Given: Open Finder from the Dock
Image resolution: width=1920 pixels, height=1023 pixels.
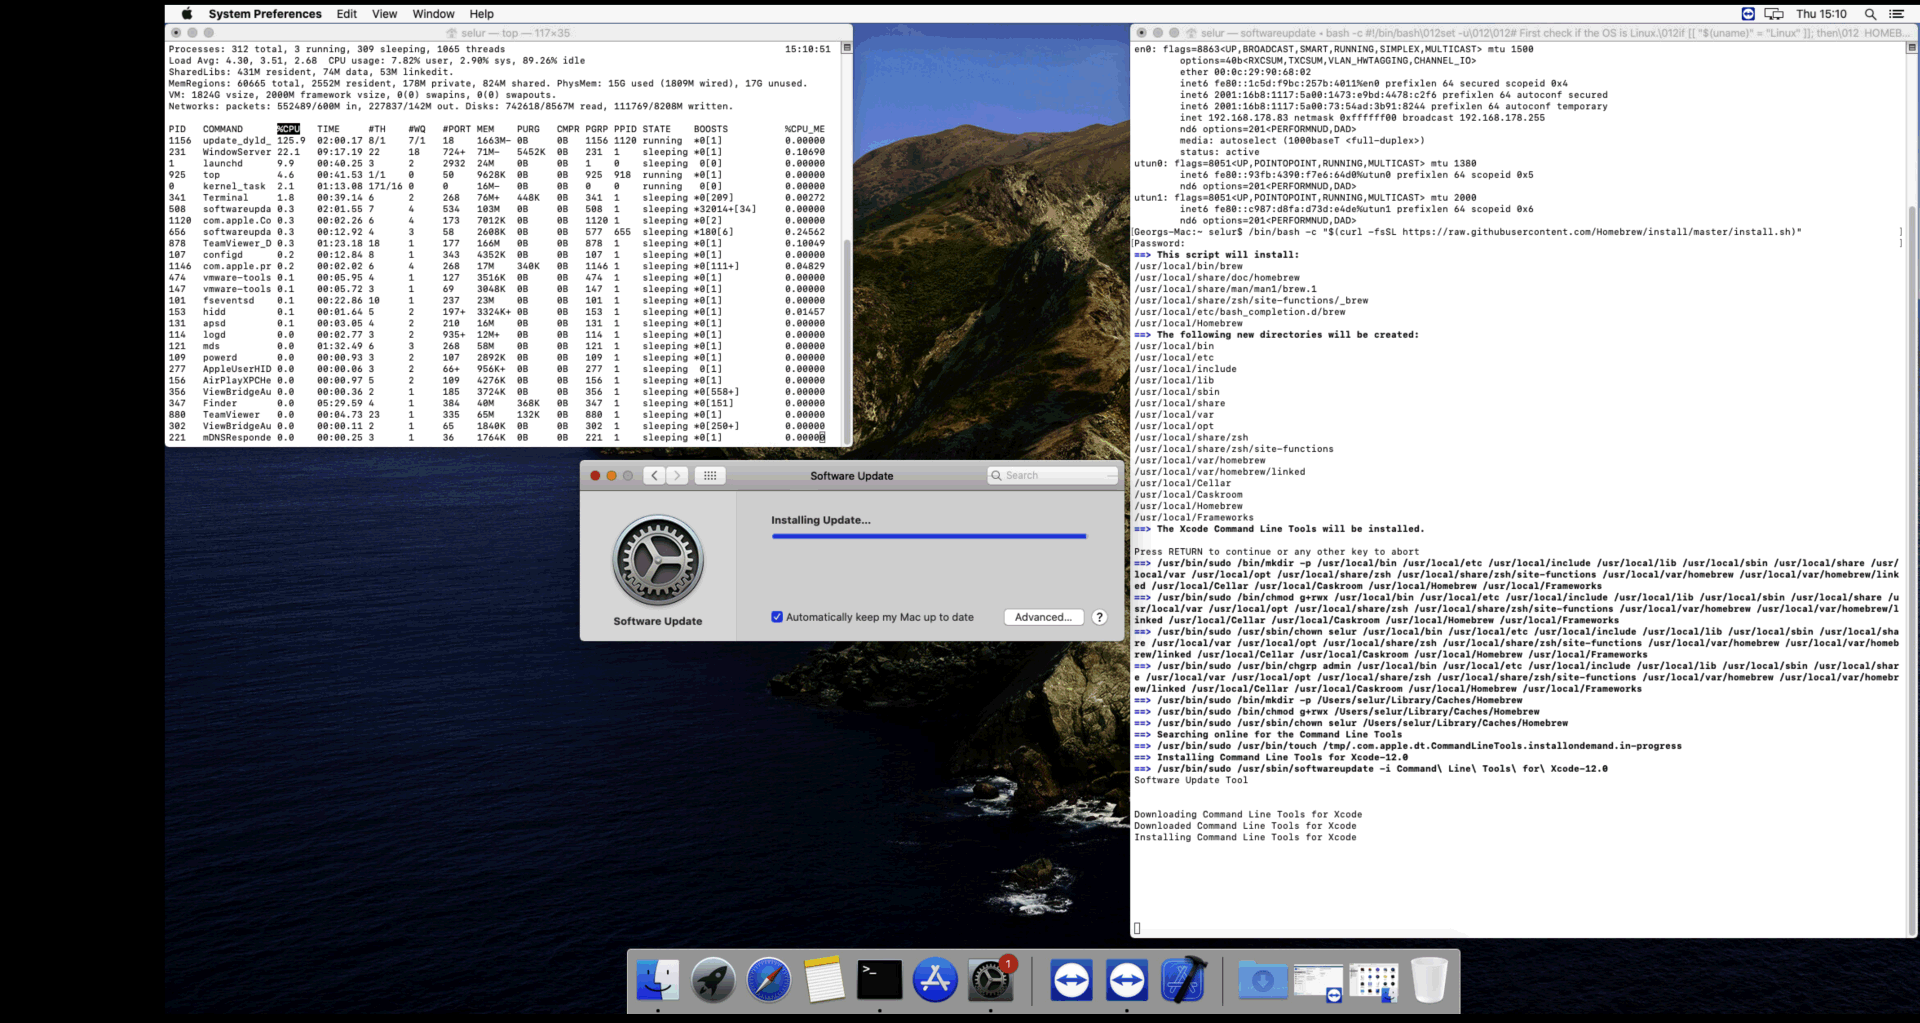Looking at the screenshot, I should pos(658,980).
